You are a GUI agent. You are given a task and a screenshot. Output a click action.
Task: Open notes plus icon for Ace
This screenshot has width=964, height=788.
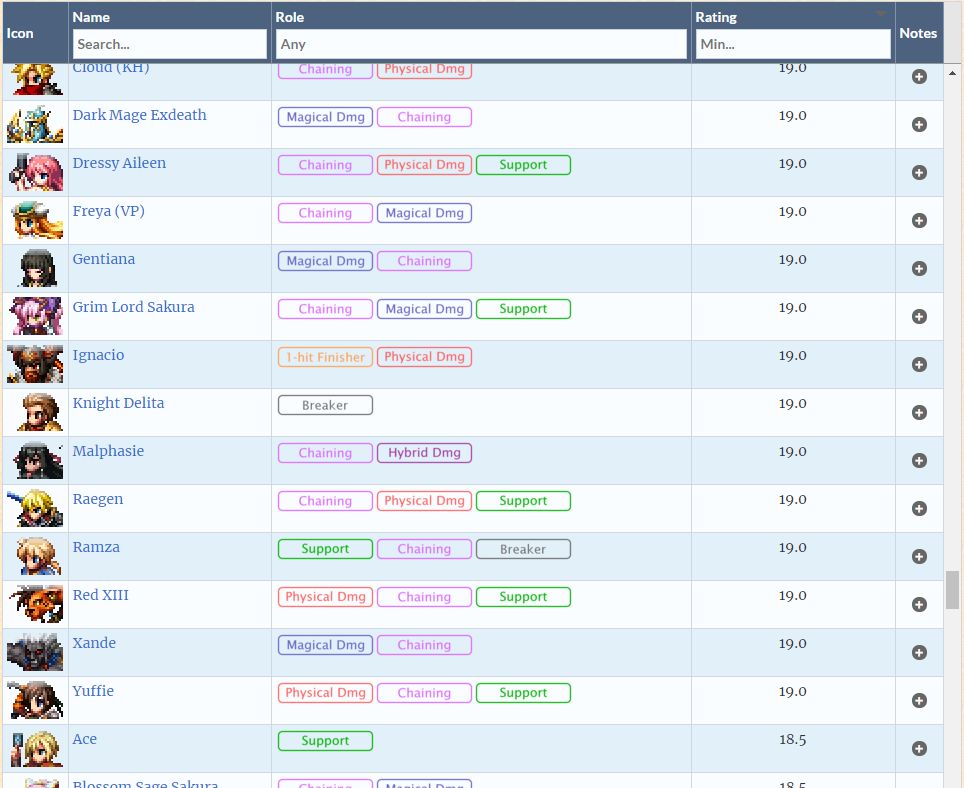tap(919, 748)
